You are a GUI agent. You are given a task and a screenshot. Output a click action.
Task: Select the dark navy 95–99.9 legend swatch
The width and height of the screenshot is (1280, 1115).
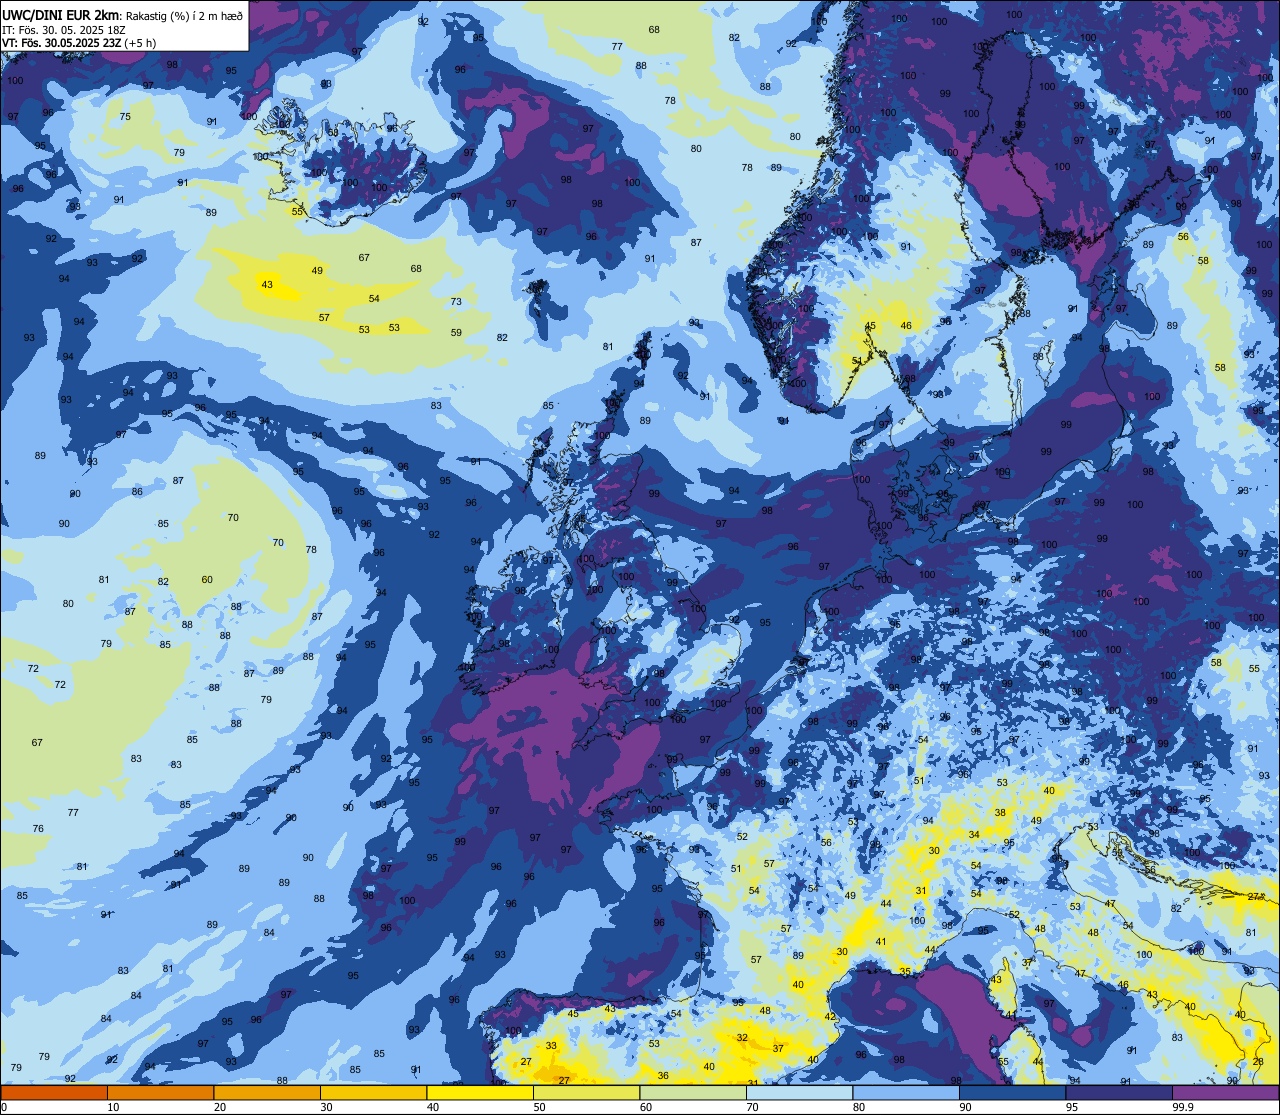1119,1092
